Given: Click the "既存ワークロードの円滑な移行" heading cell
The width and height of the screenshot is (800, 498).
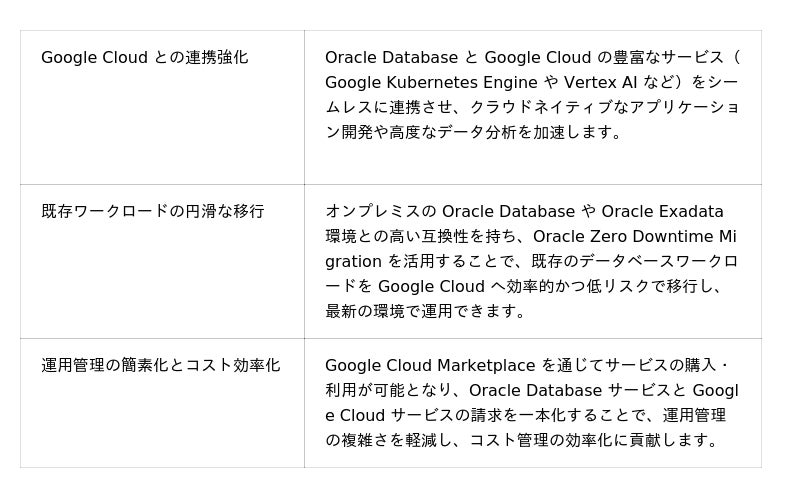Looking at the screenshot, I should (x=152, y=212).
